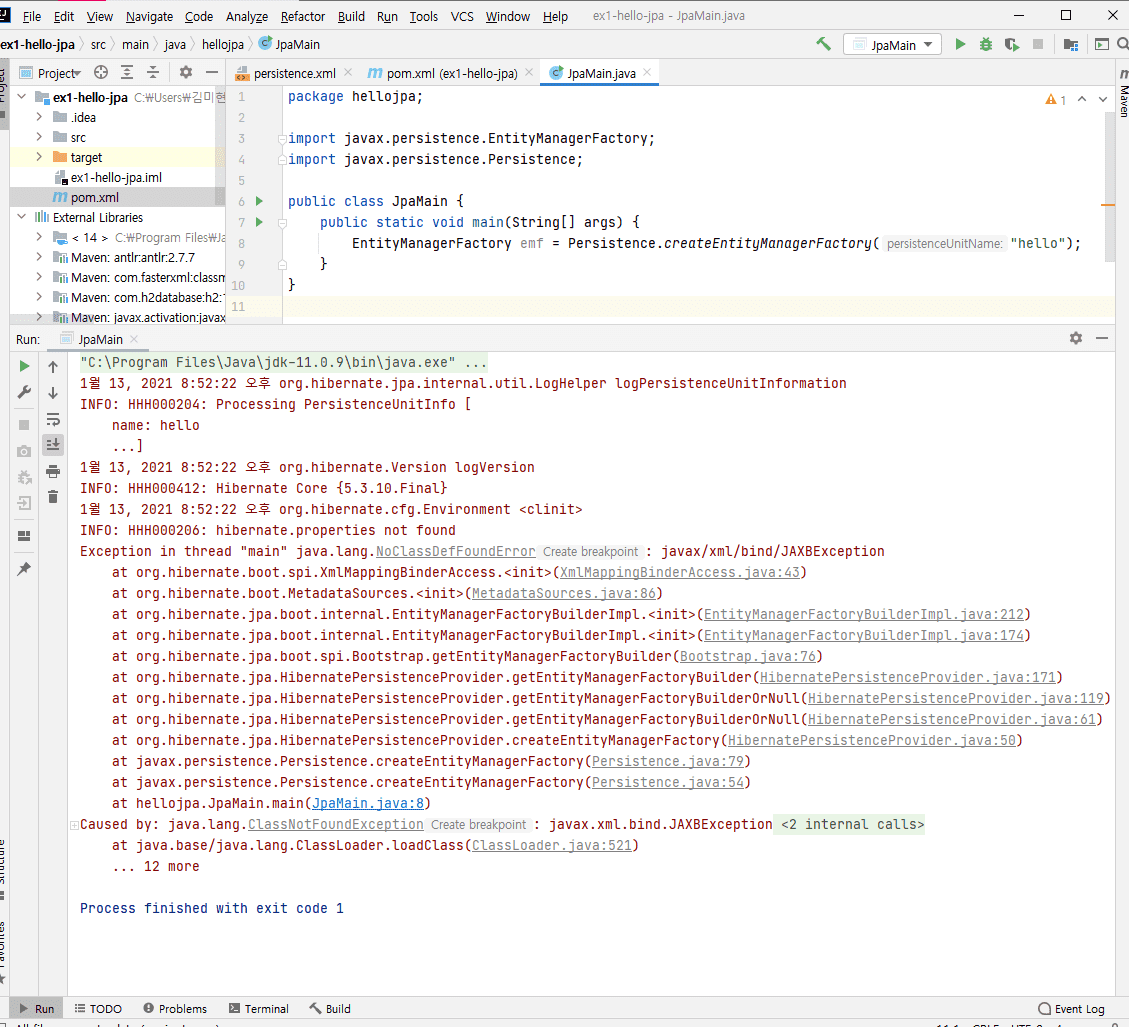Print console output using printer icon

(53, 472)
